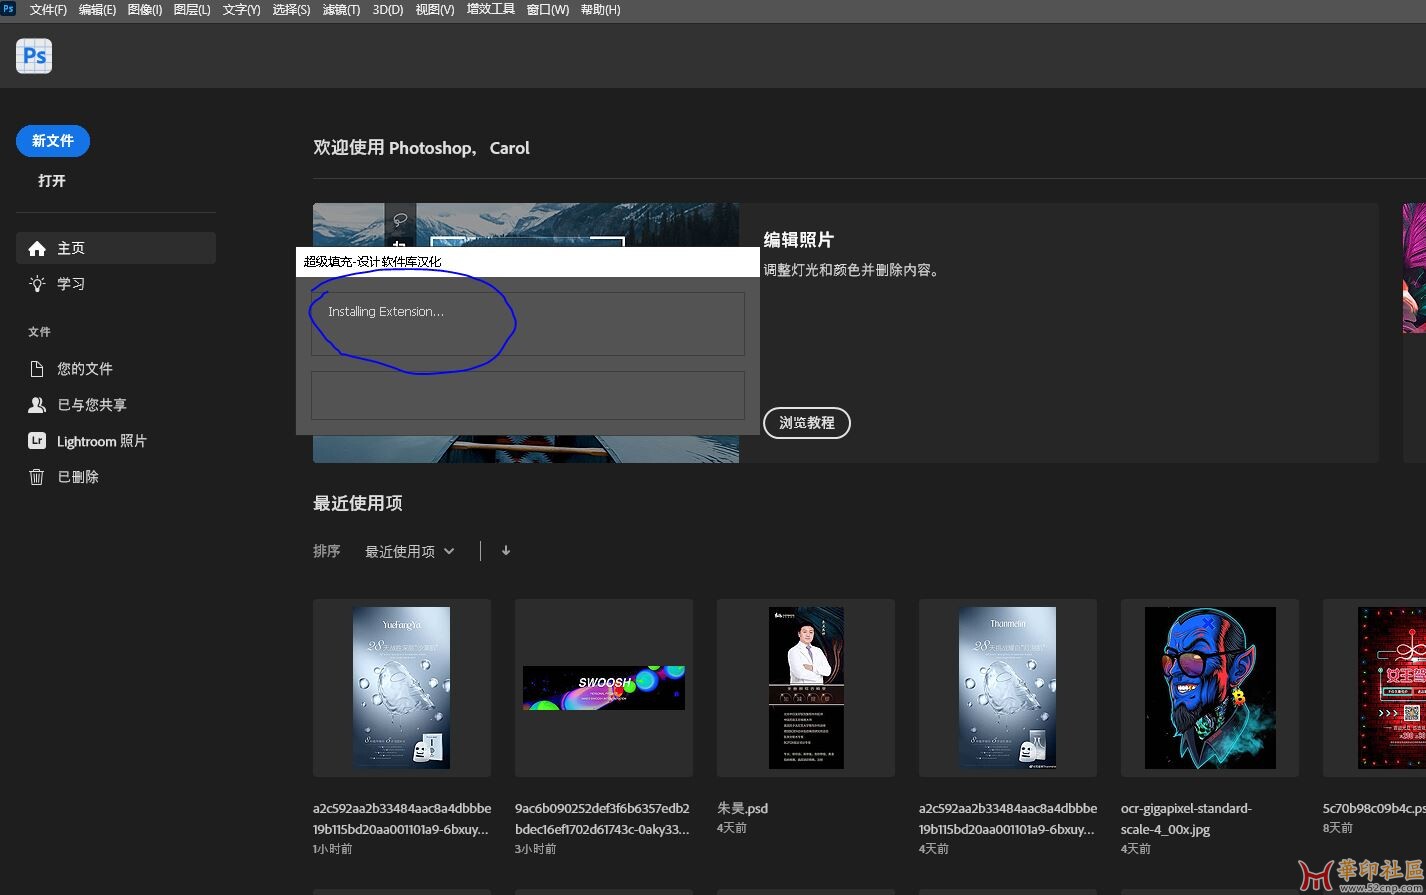Open the YueFangYa poster thumbnail from 1小时前
1426x895 pixels.
pos(402,688)
